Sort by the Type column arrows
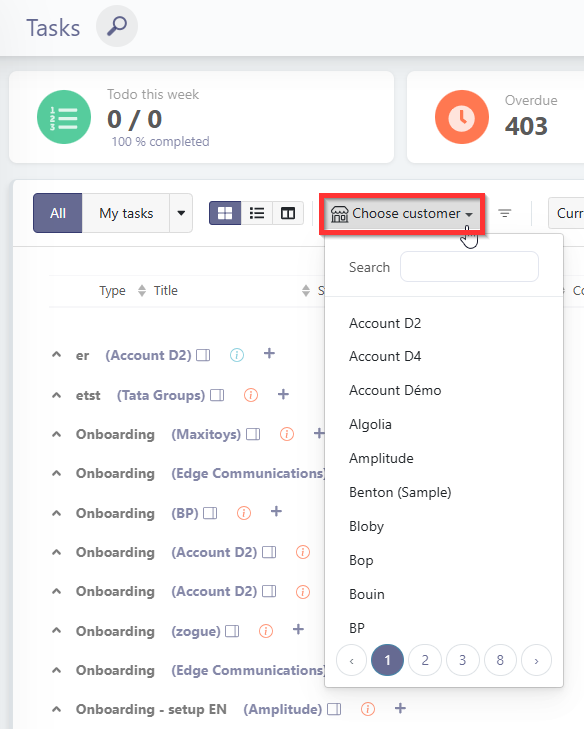 coord(142,291)
